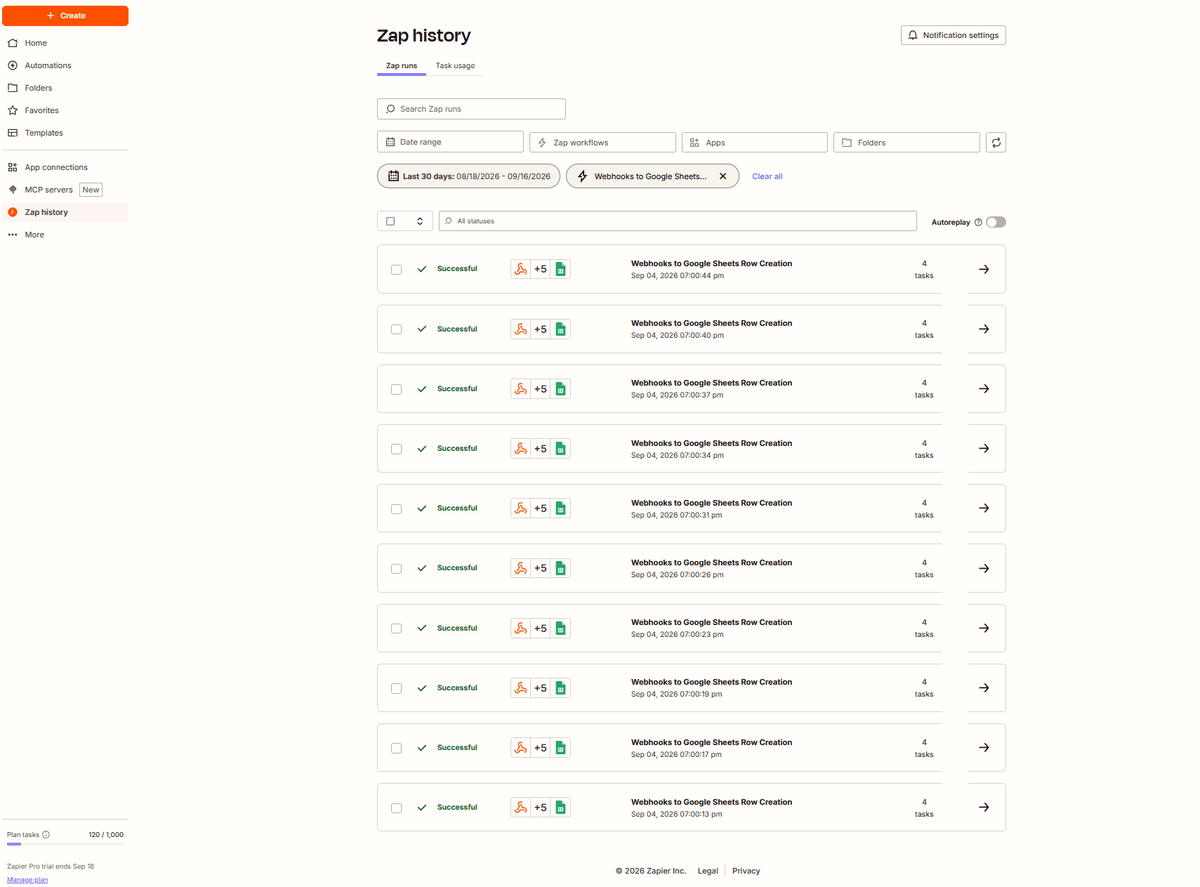Open Notification settings
The height and width of the screenshot is (887, 1200).
pos(953,35)
